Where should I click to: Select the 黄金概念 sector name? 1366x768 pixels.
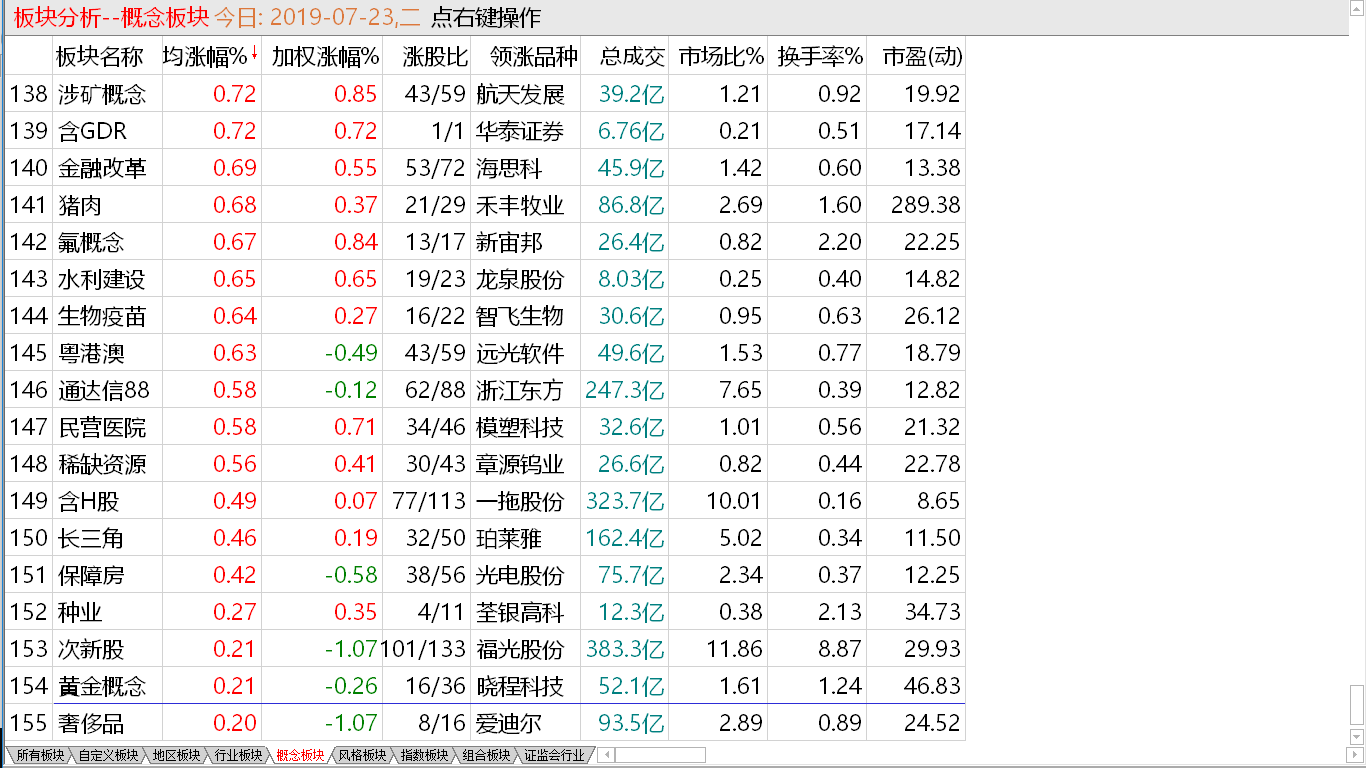tap(101, 686)
